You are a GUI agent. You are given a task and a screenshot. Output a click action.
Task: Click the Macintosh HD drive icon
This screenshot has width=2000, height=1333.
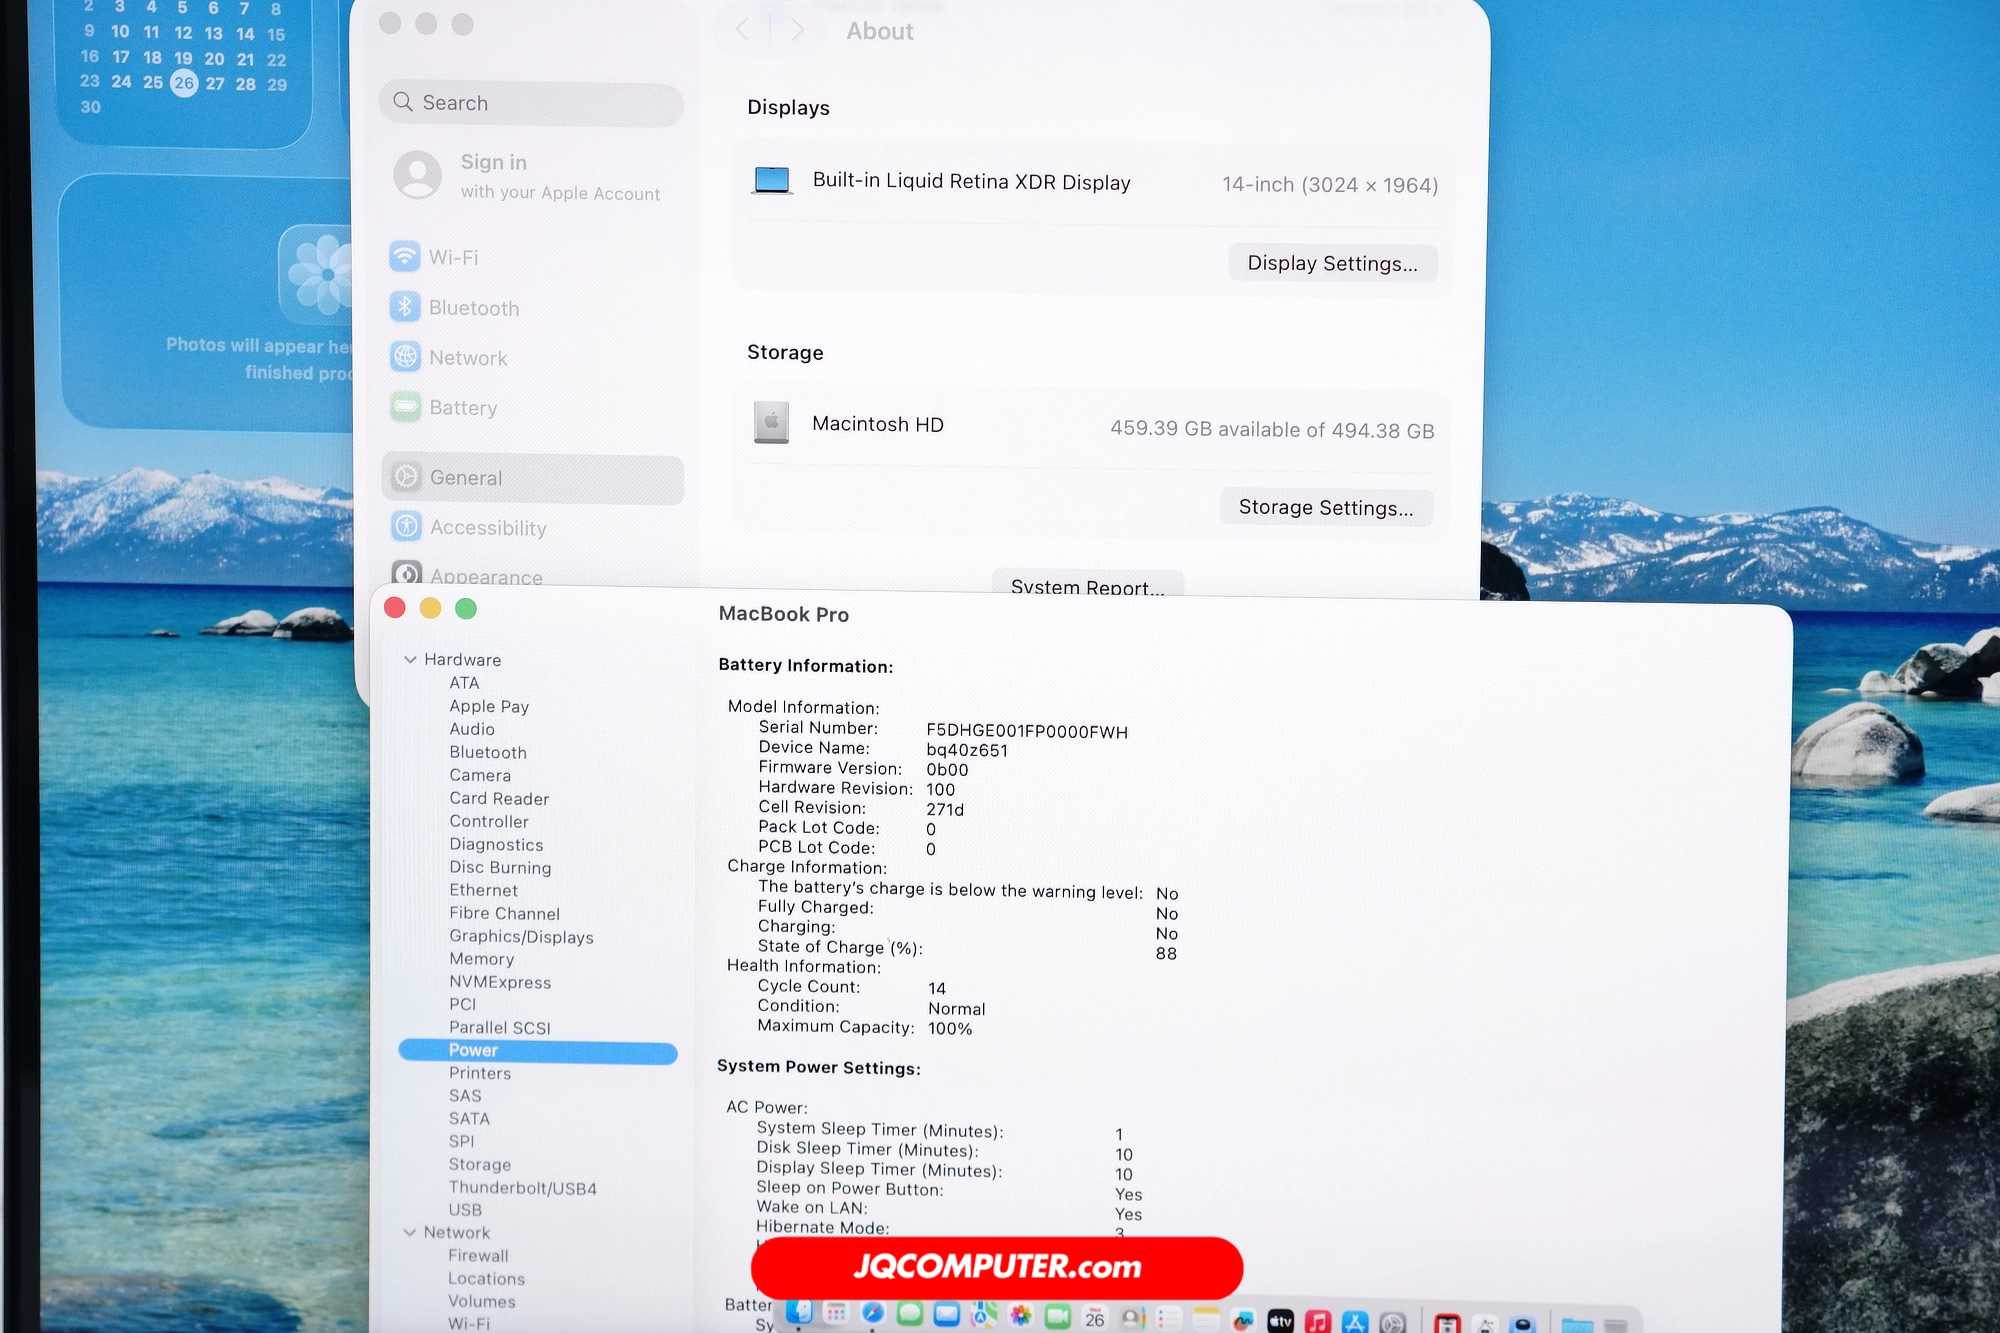771,423
